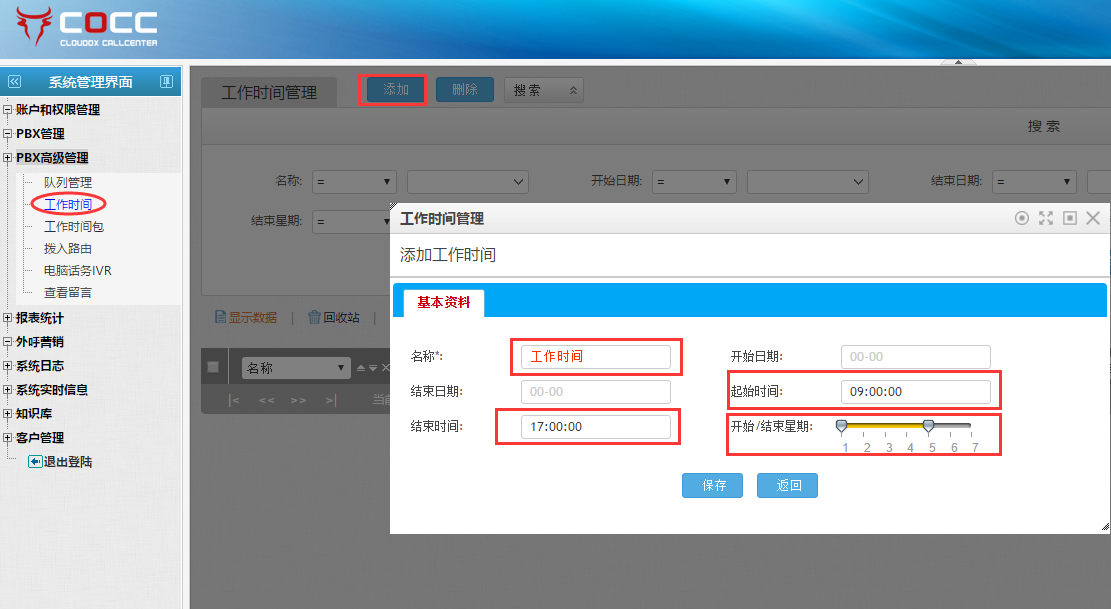Tick the select-all checkbox in table header
Viewport: 1111px width, 609px height.
point(213,367)
